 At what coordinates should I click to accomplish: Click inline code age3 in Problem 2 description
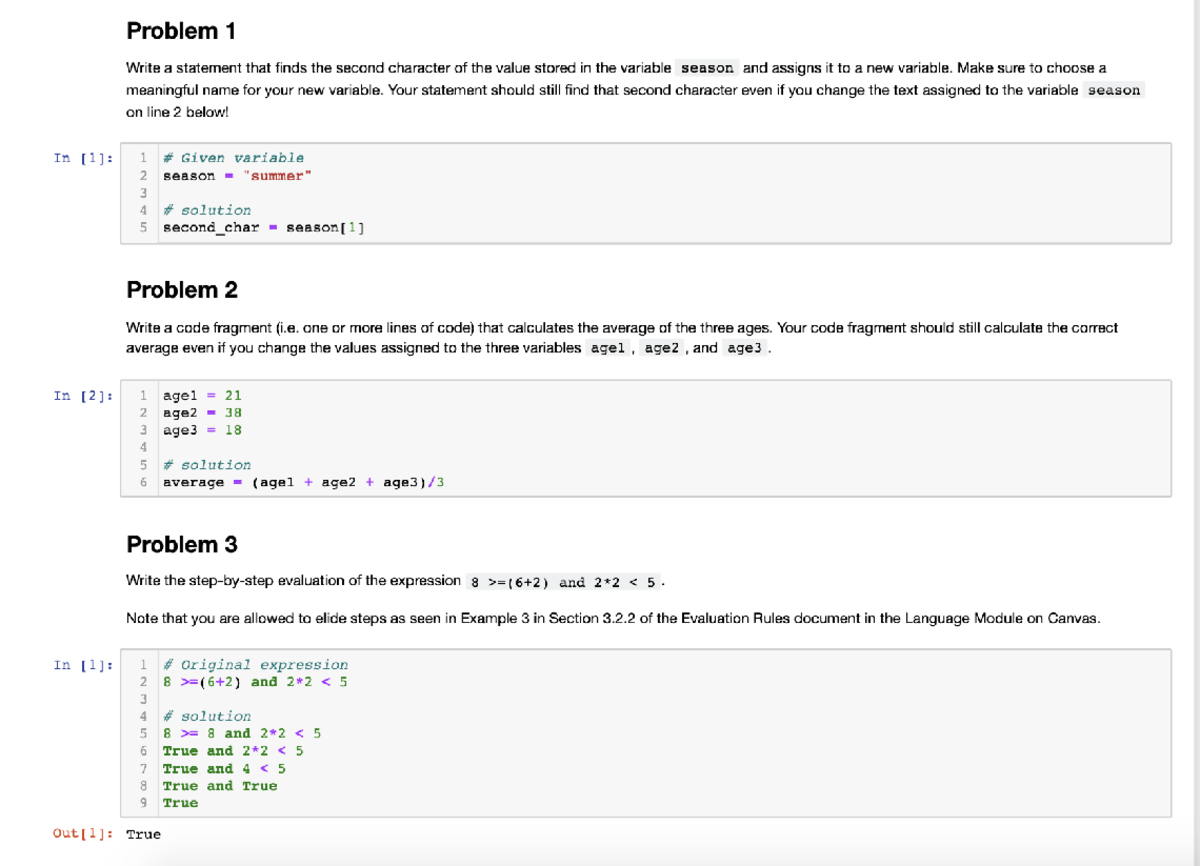[745, 349]
